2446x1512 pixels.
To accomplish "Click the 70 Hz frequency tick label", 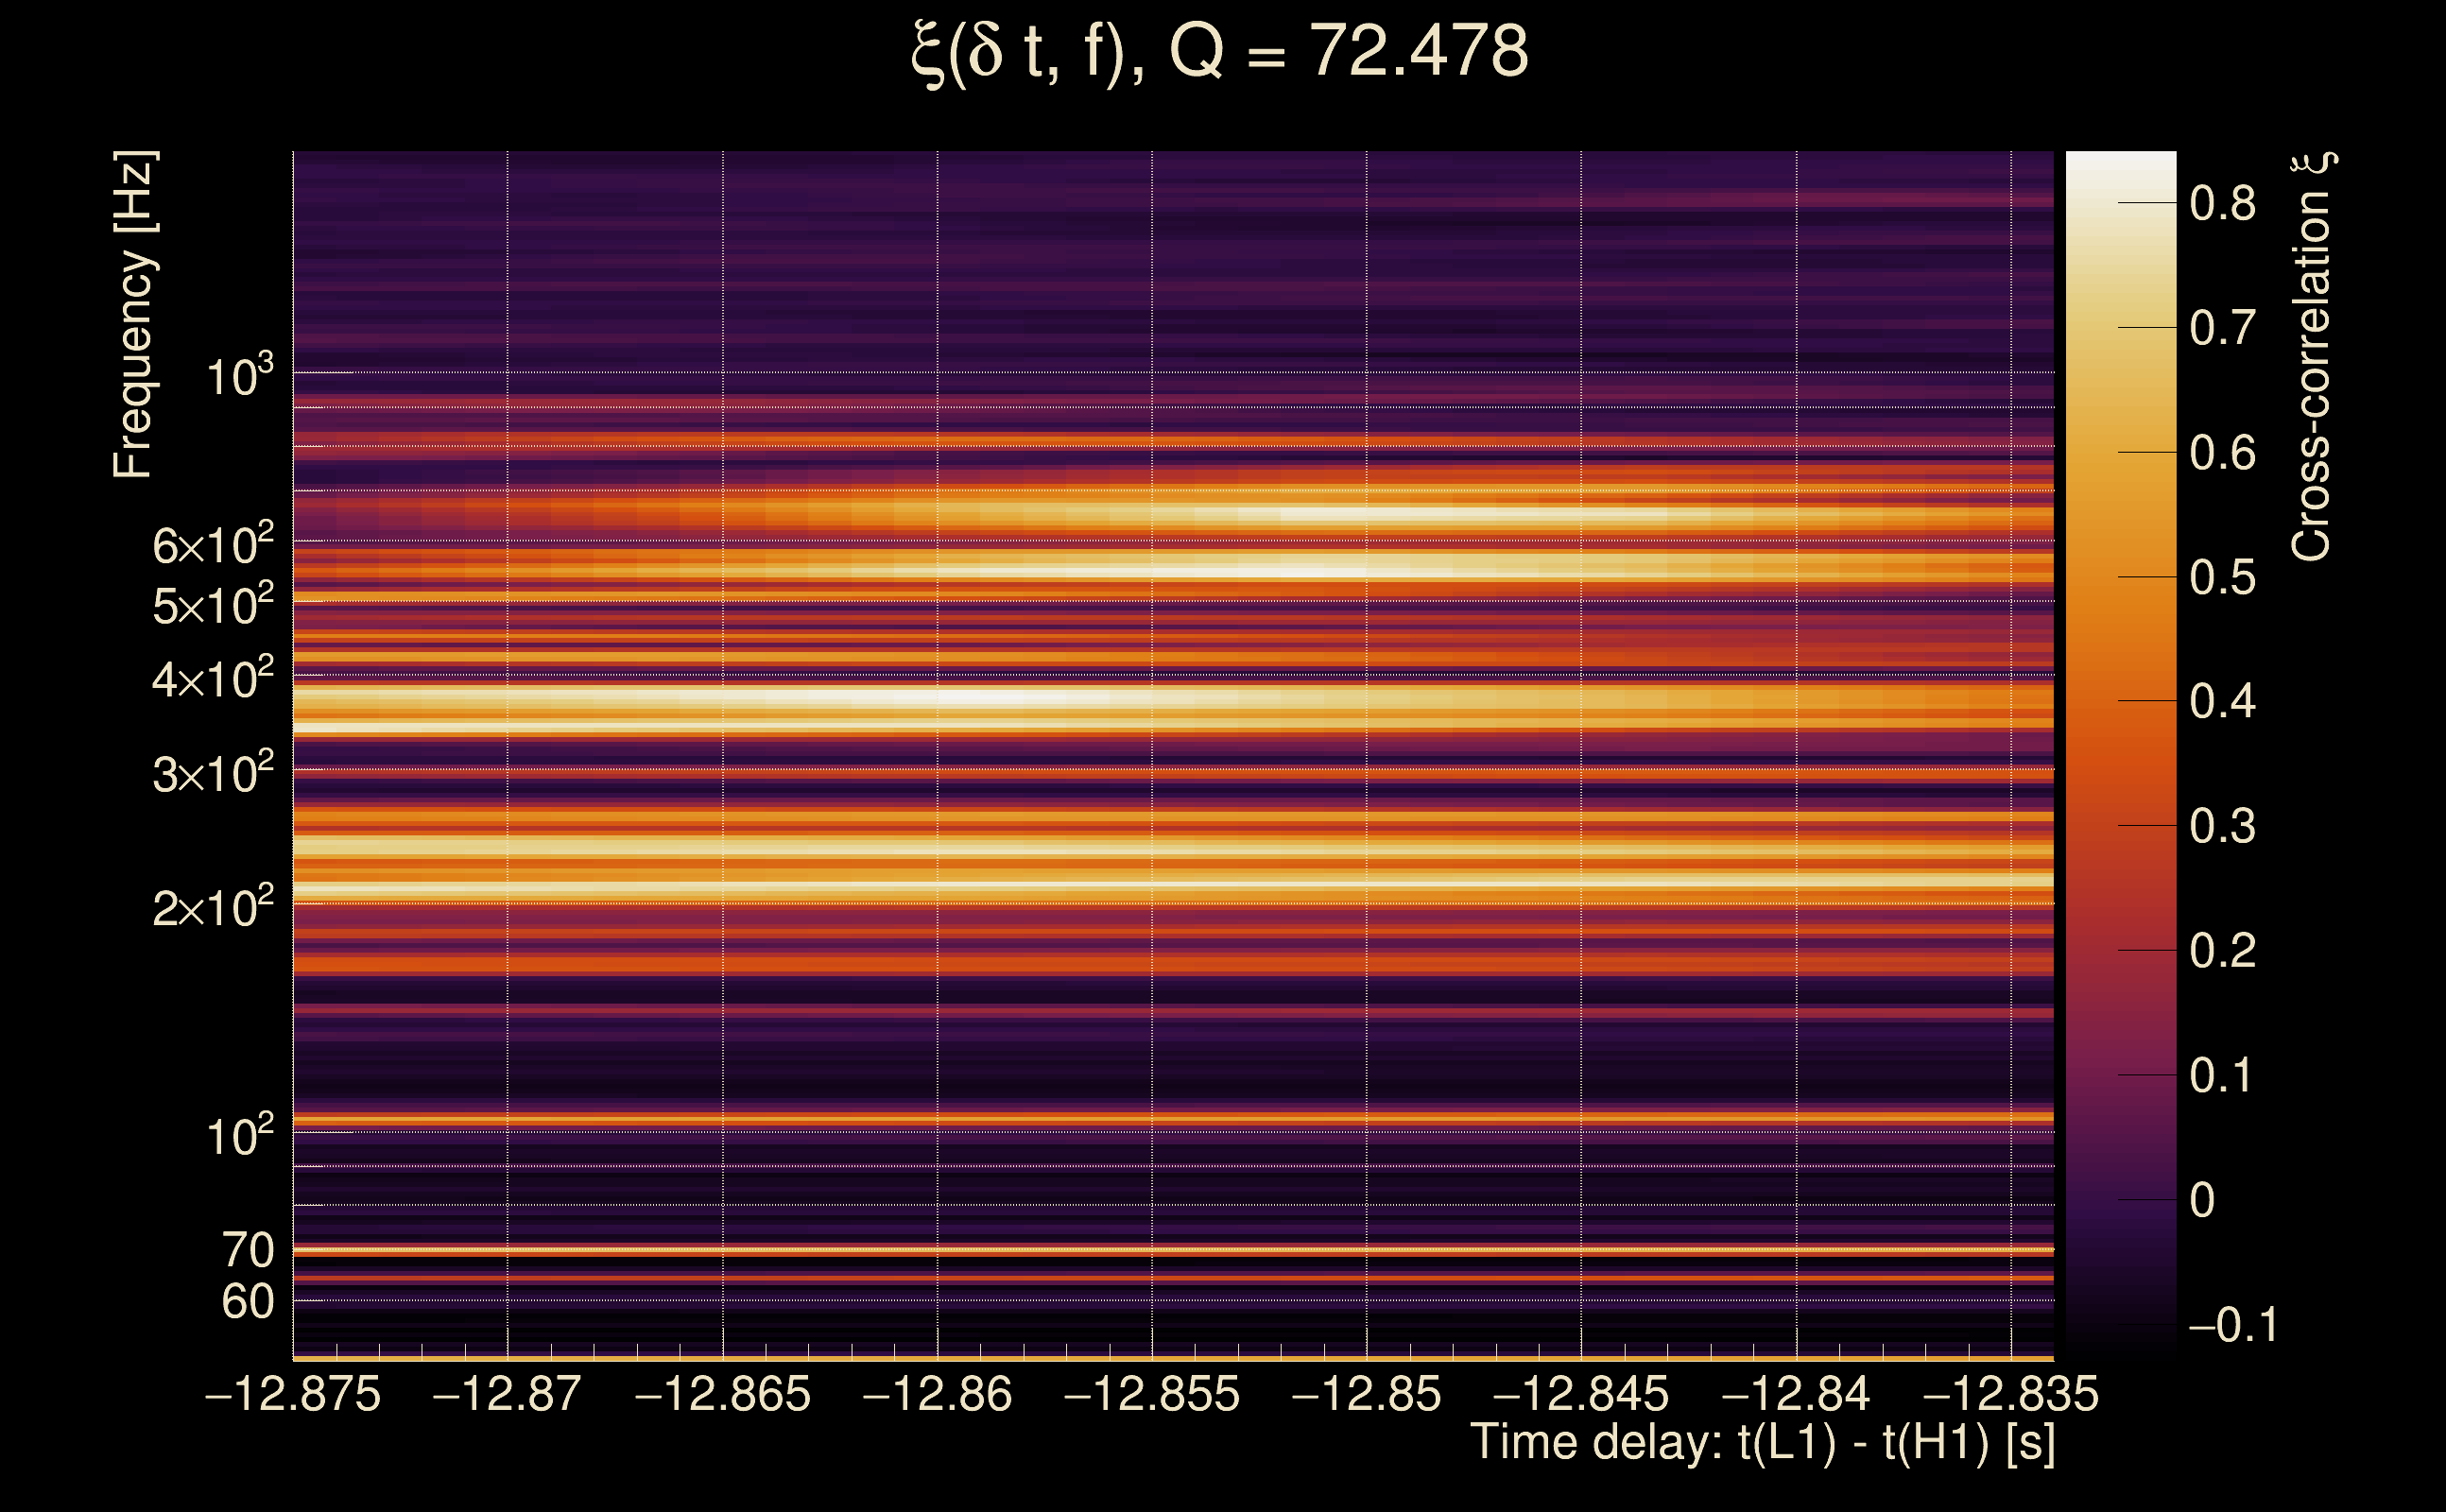I will (248, 1250).
